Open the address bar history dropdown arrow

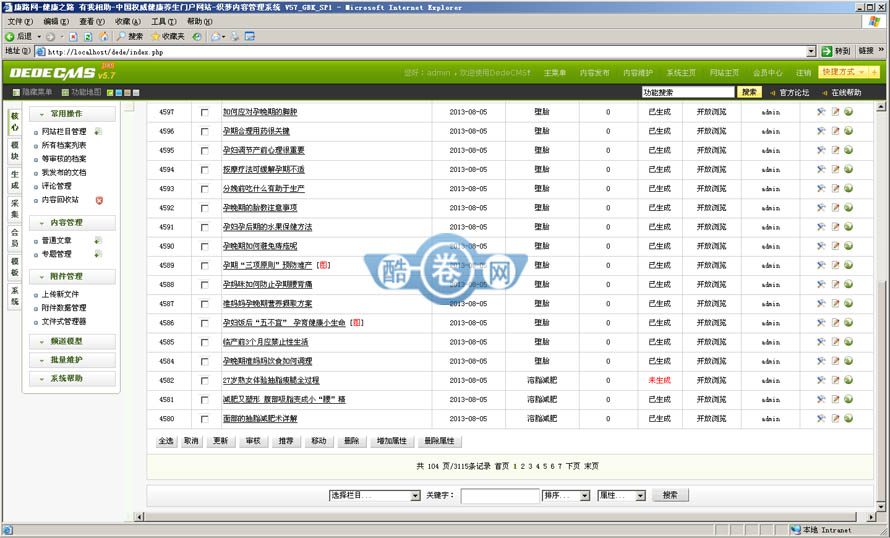point(812,52)
